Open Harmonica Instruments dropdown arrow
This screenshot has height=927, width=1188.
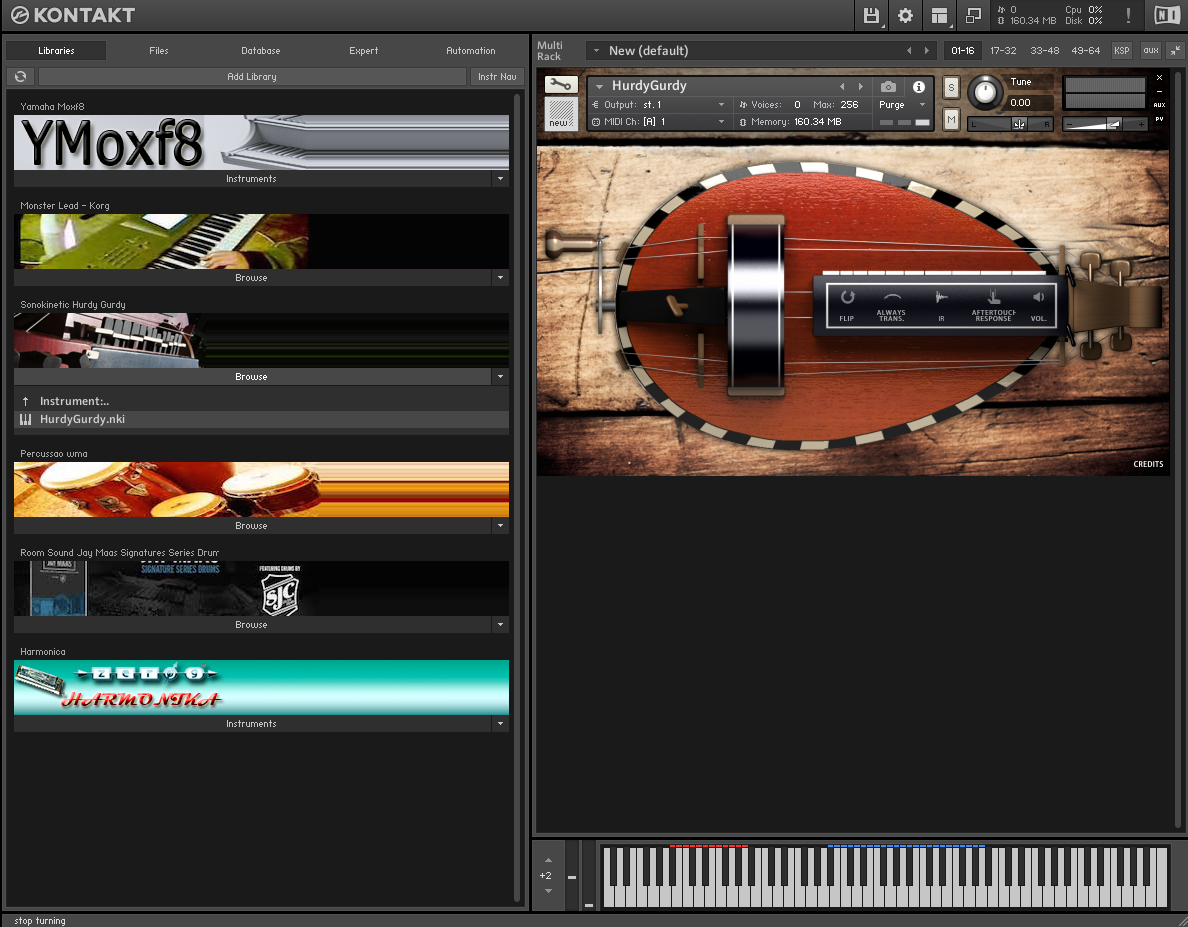tap(500, 724)
